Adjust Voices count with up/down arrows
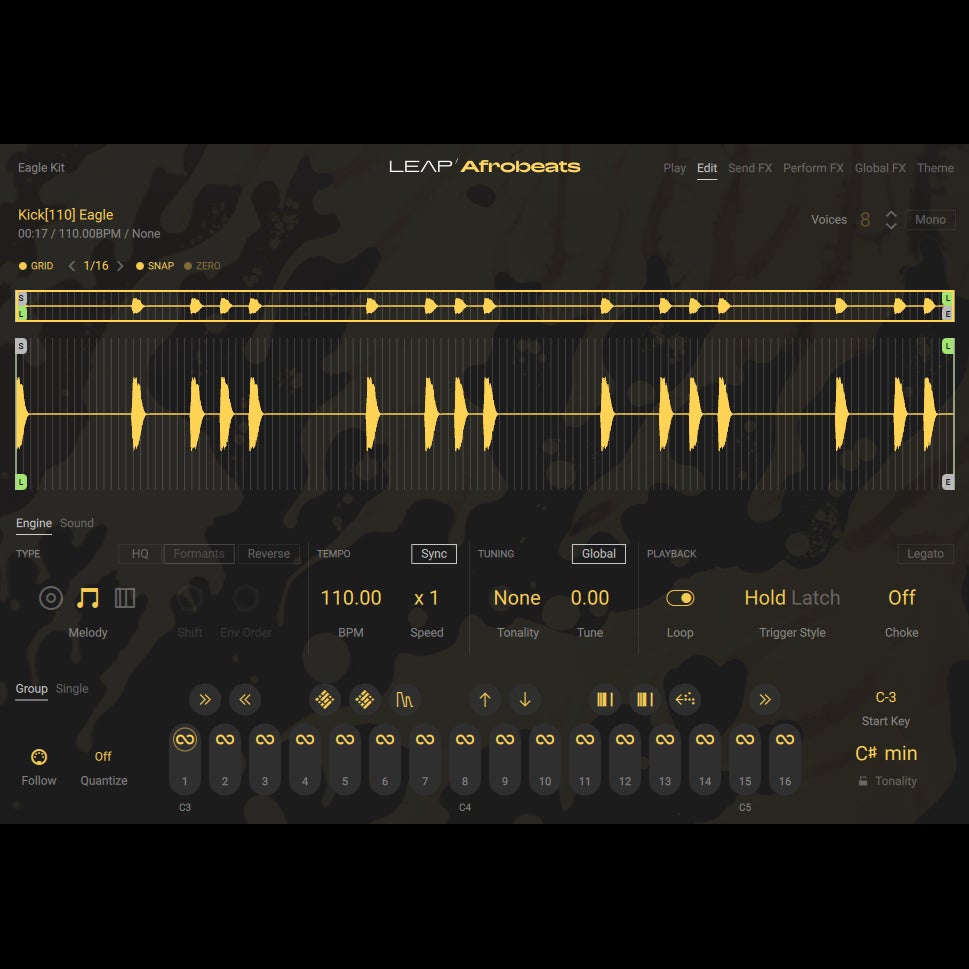 891,220
